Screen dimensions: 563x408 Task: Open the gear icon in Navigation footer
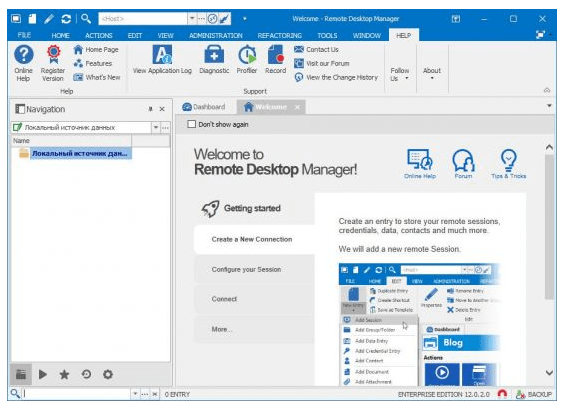108,375
